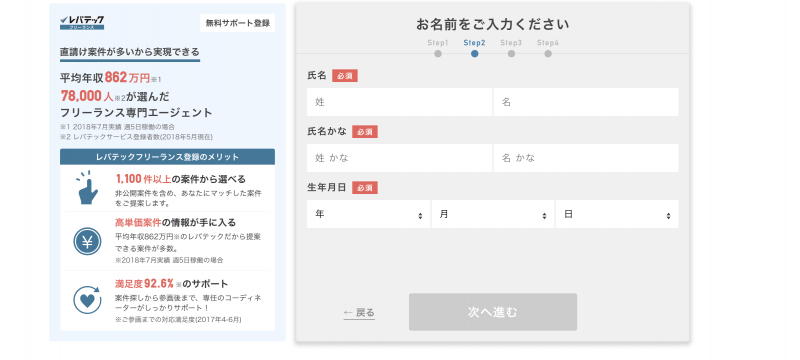Viewport: 800px width, 360px height.
Task: Click the レバテックフリーランス登録のメリット header
Action: click(167, 157)
